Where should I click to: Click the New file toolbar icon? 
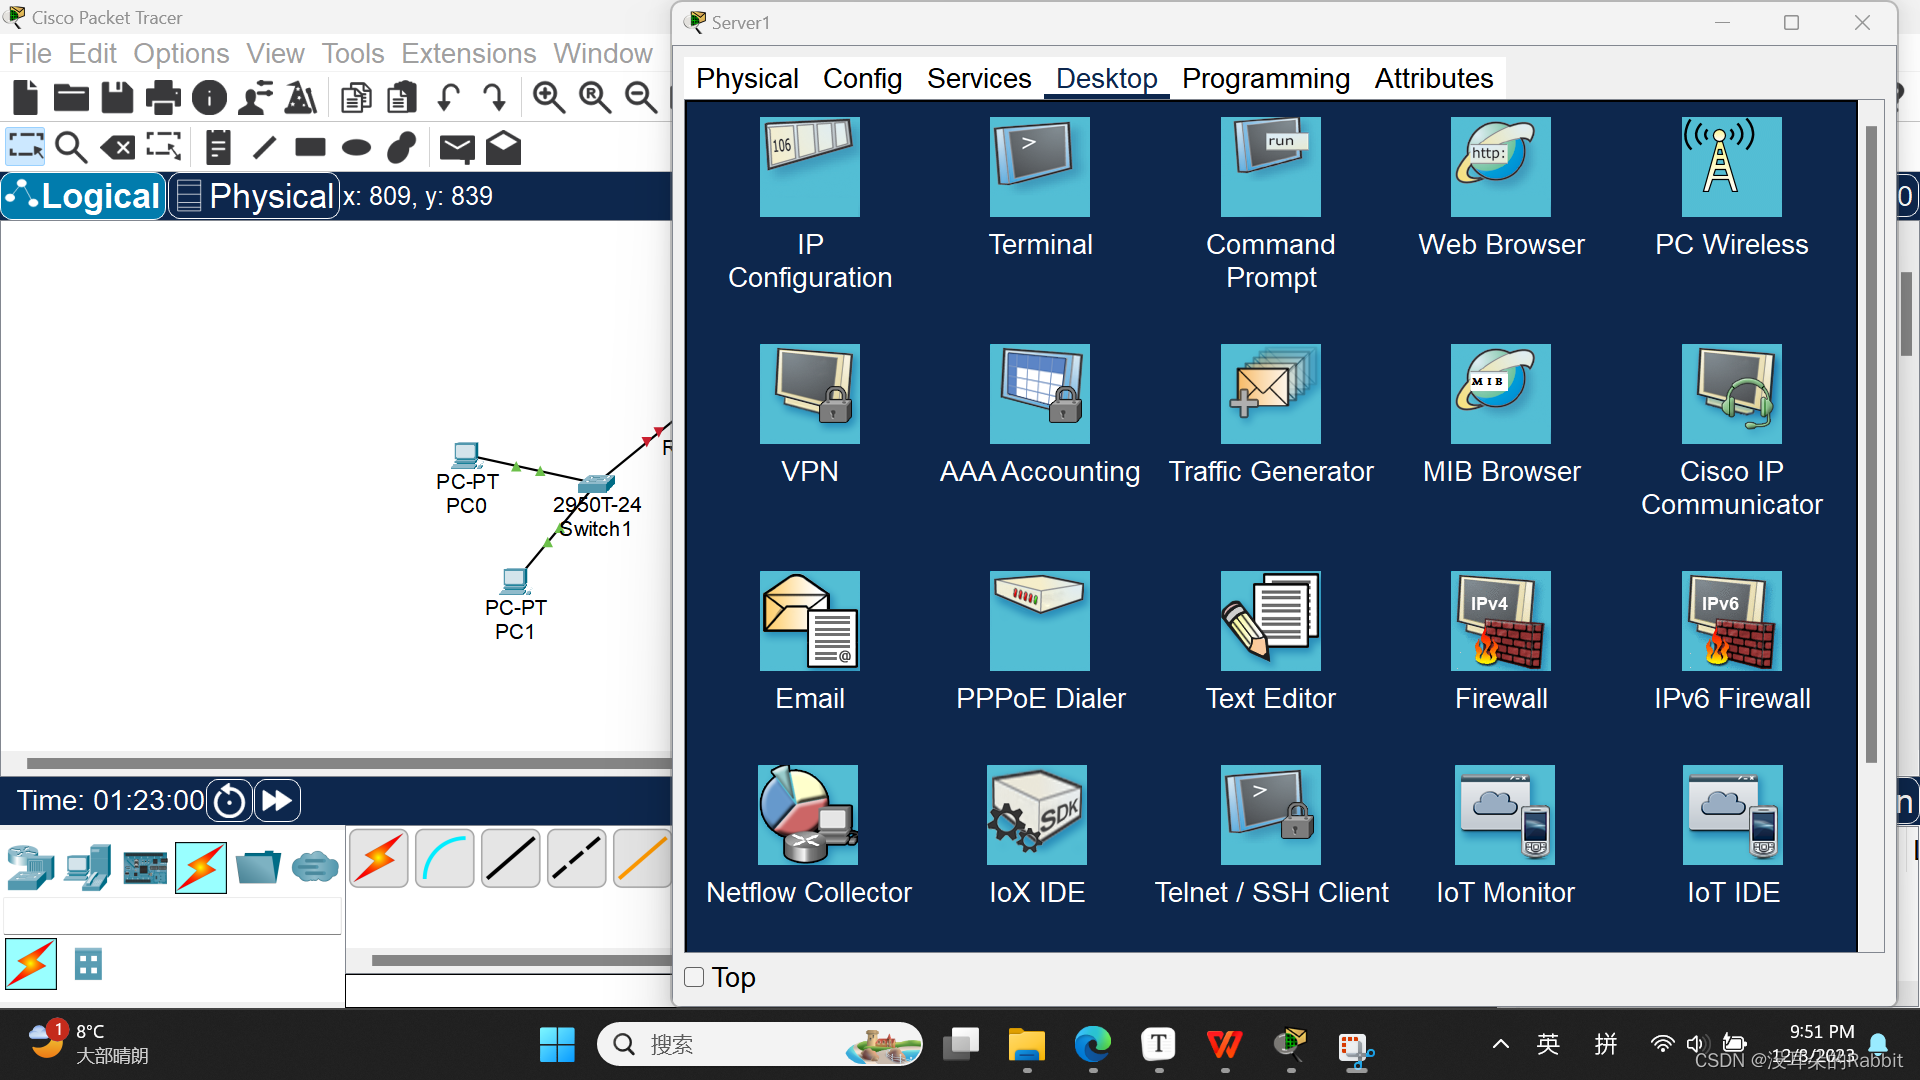(x=25, y=97)
